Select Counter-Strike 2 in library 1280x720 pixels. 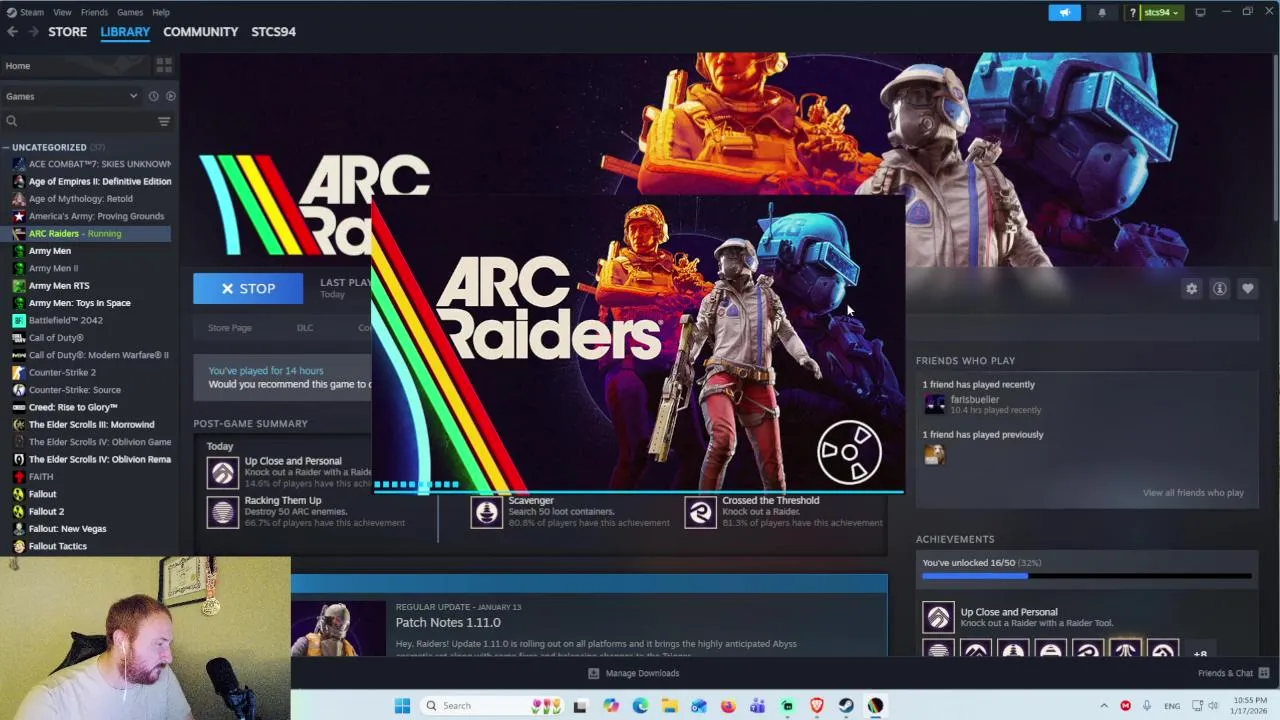[62, 372]
